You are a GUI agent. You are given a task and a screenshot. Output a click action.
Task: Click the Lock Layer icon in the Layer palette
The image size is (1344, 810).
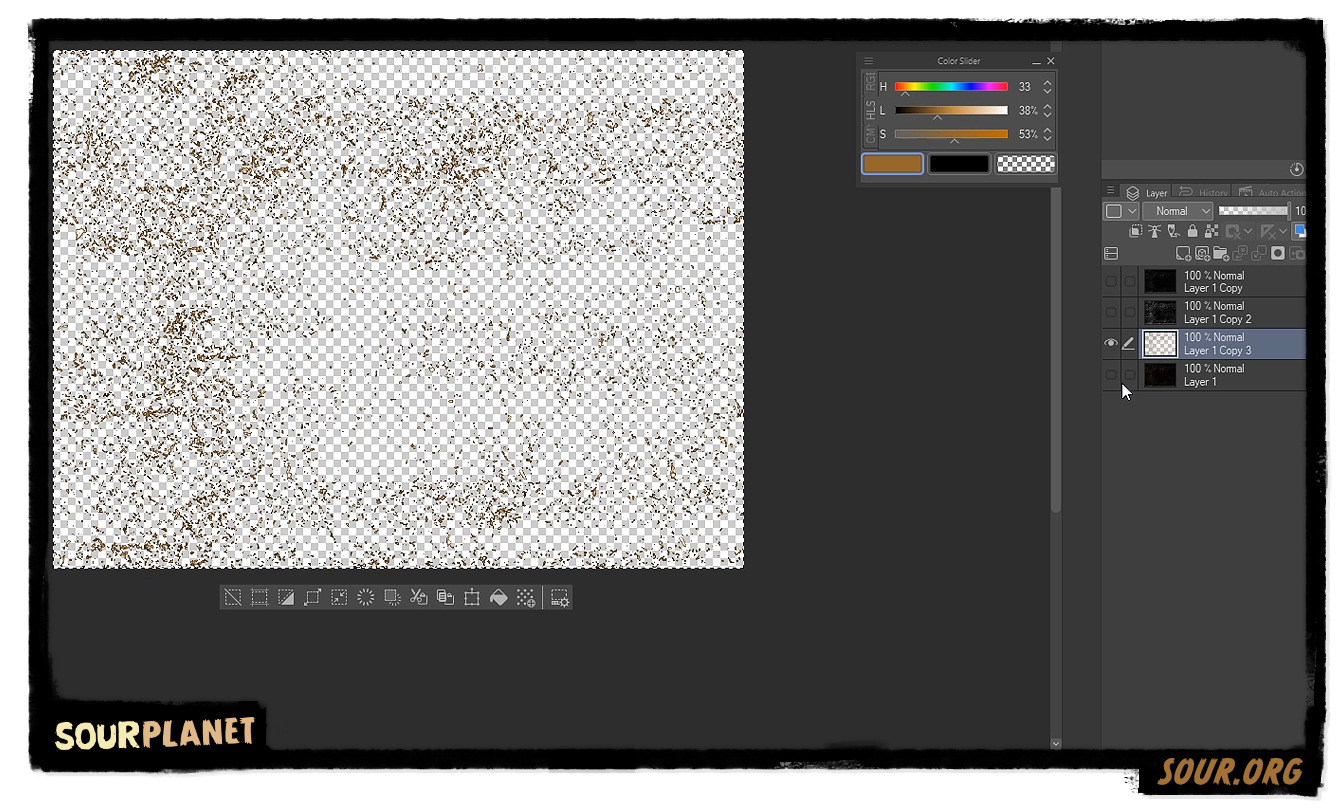click(x=1193, y=231)
